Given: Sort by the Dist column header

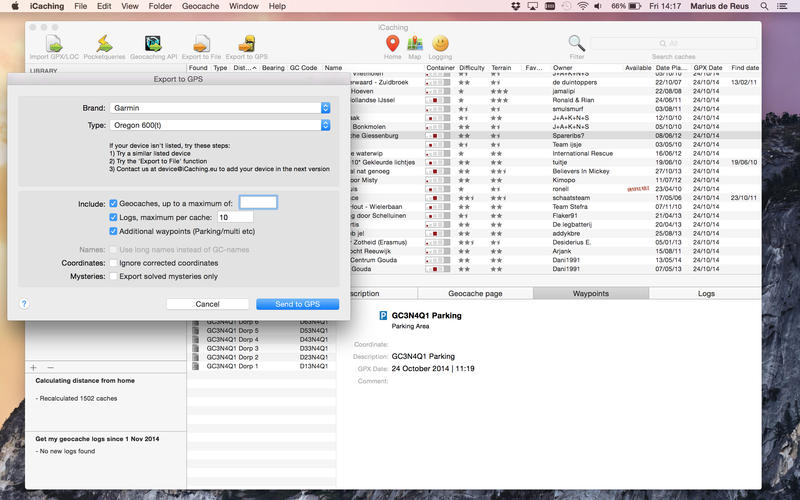Looking at the screenshot, I should tap(245, 68).
